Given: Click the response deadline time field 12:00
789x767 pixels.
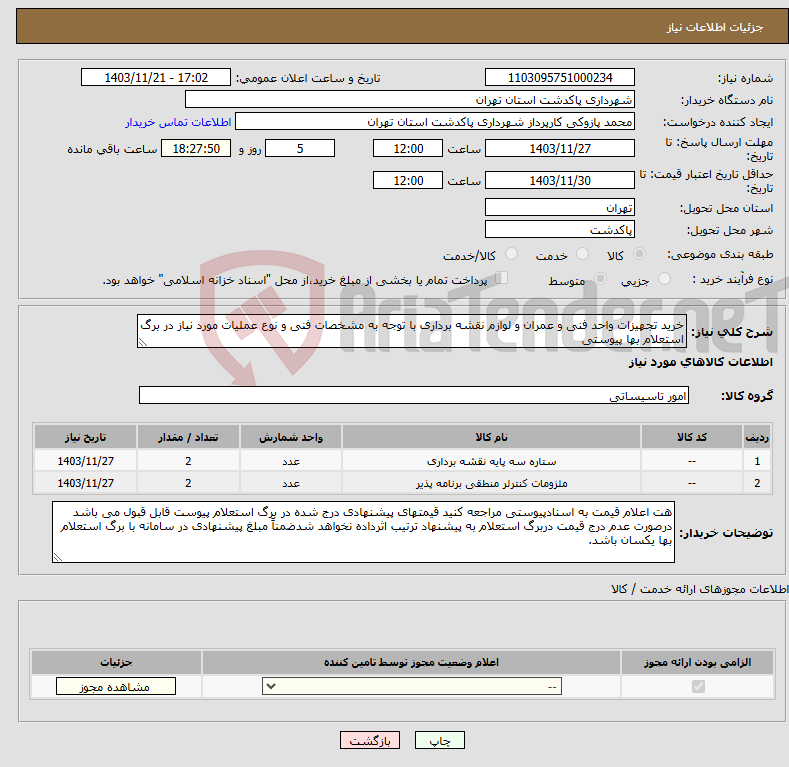Looking at the screenshot, I should (x=408, y=148).
